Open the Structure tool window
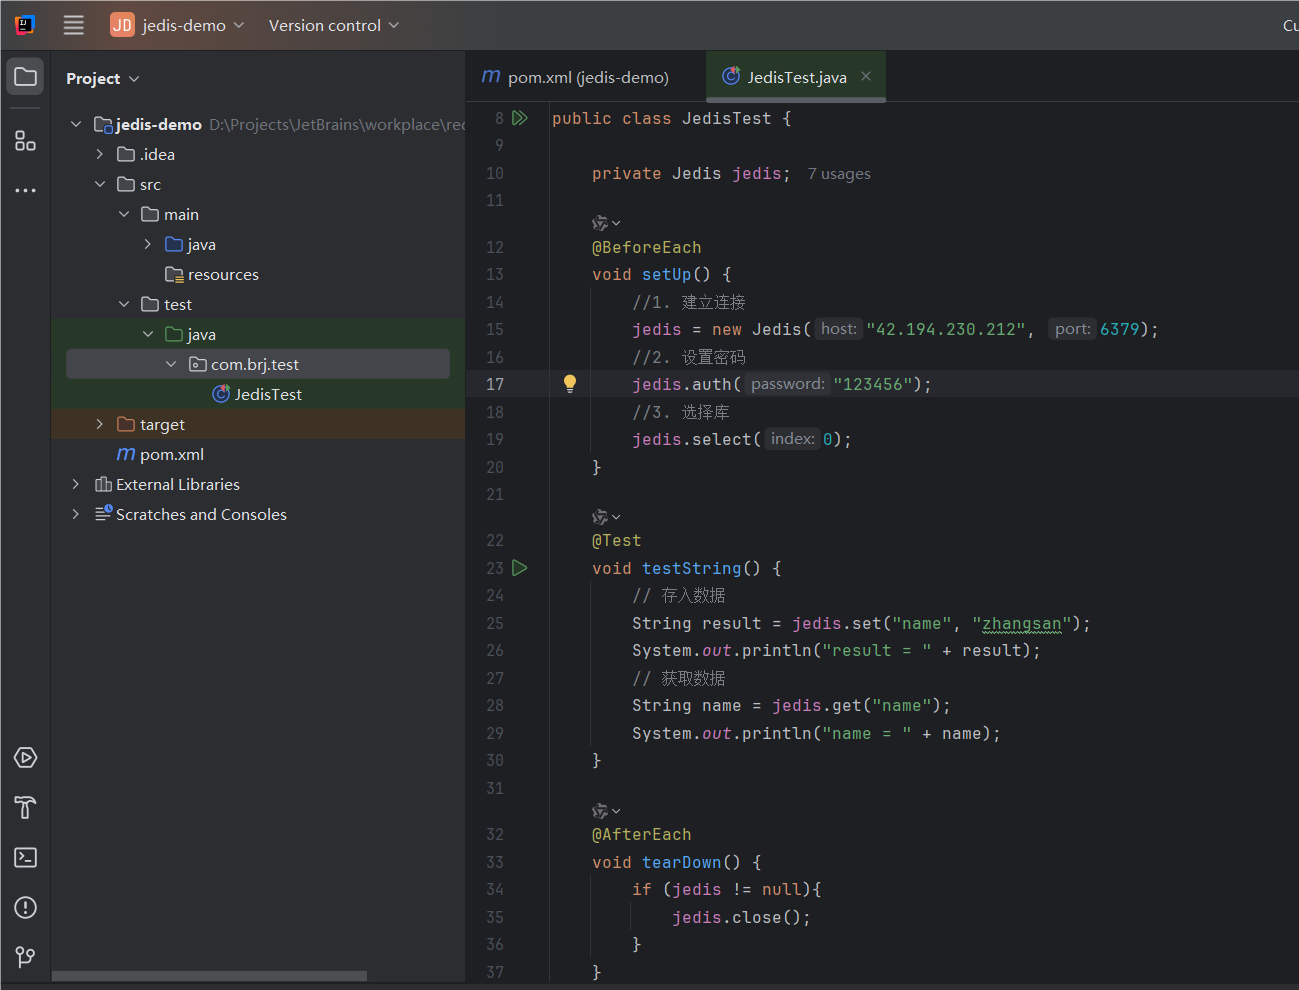This screenshot has width=1299, height=990. point(24,141)
